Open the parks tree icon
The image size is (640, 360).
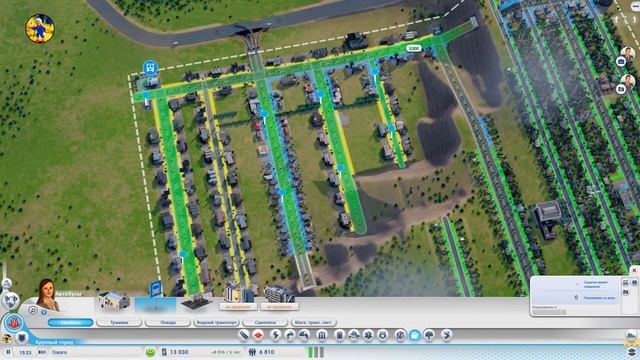click(429, 335)
